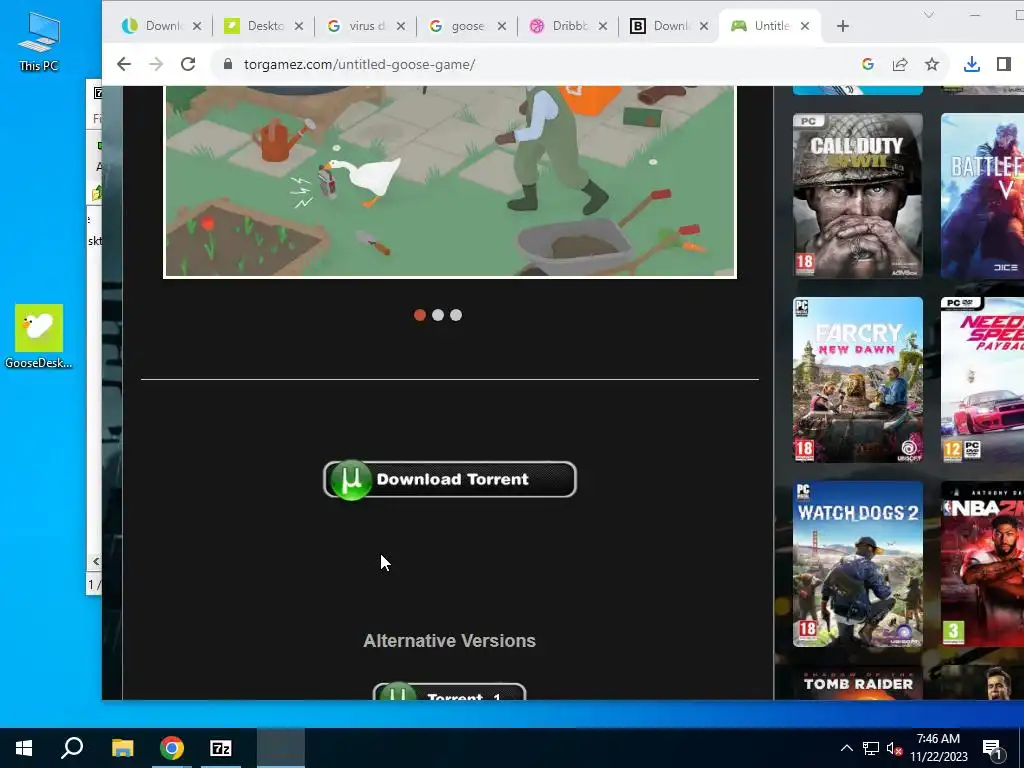Open the tab search chevron in Chrome
This screenshot has height=768, width=1024.
[x=929, y=14]
